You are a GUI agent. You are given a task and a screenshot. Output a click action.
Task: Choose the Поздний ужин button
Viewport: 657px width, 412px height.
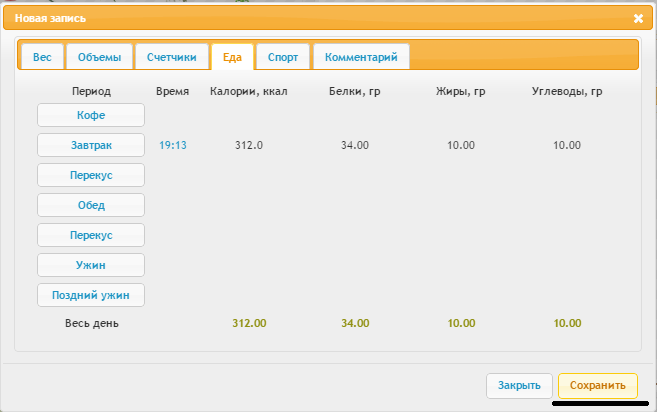pos(91,295)
